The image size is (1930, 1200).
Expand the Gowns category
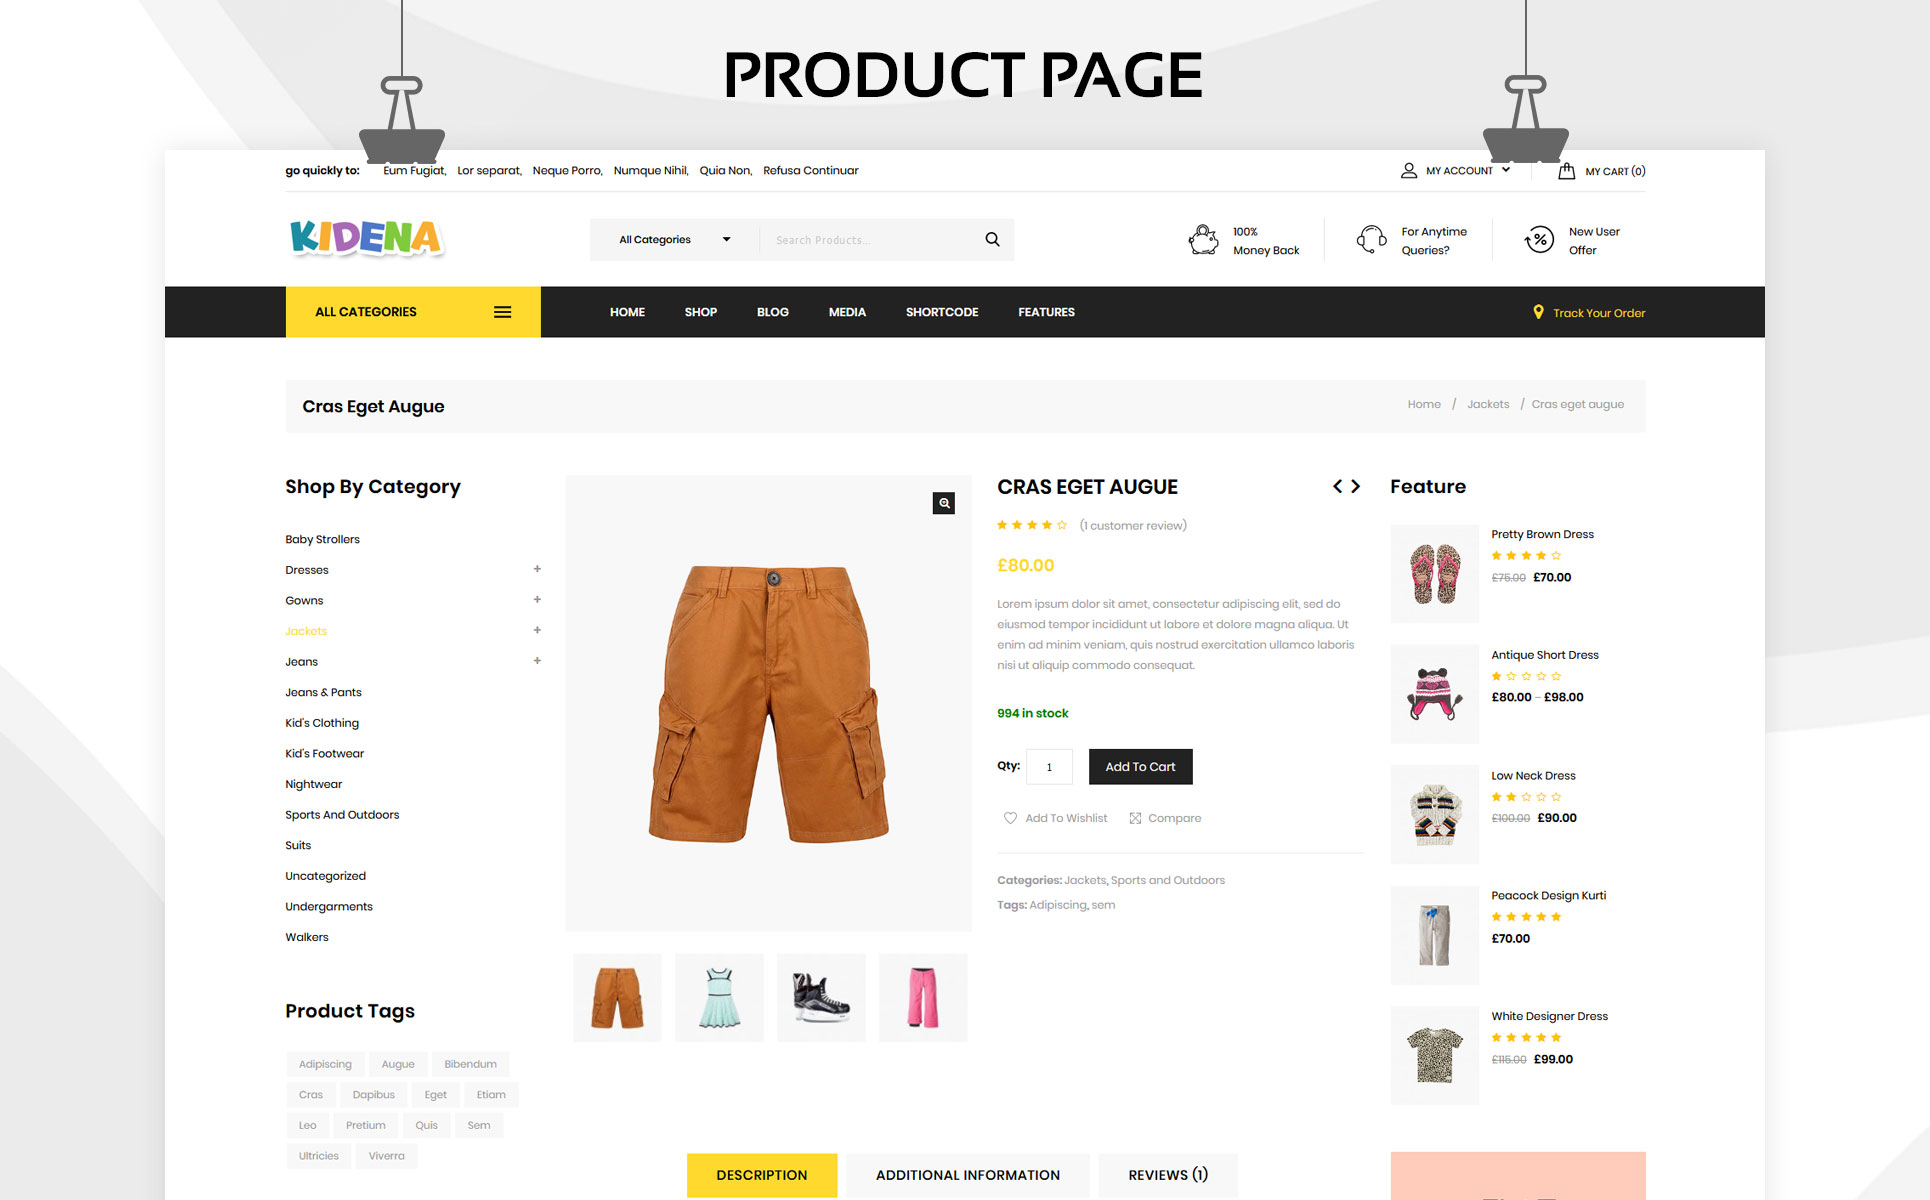537,600
